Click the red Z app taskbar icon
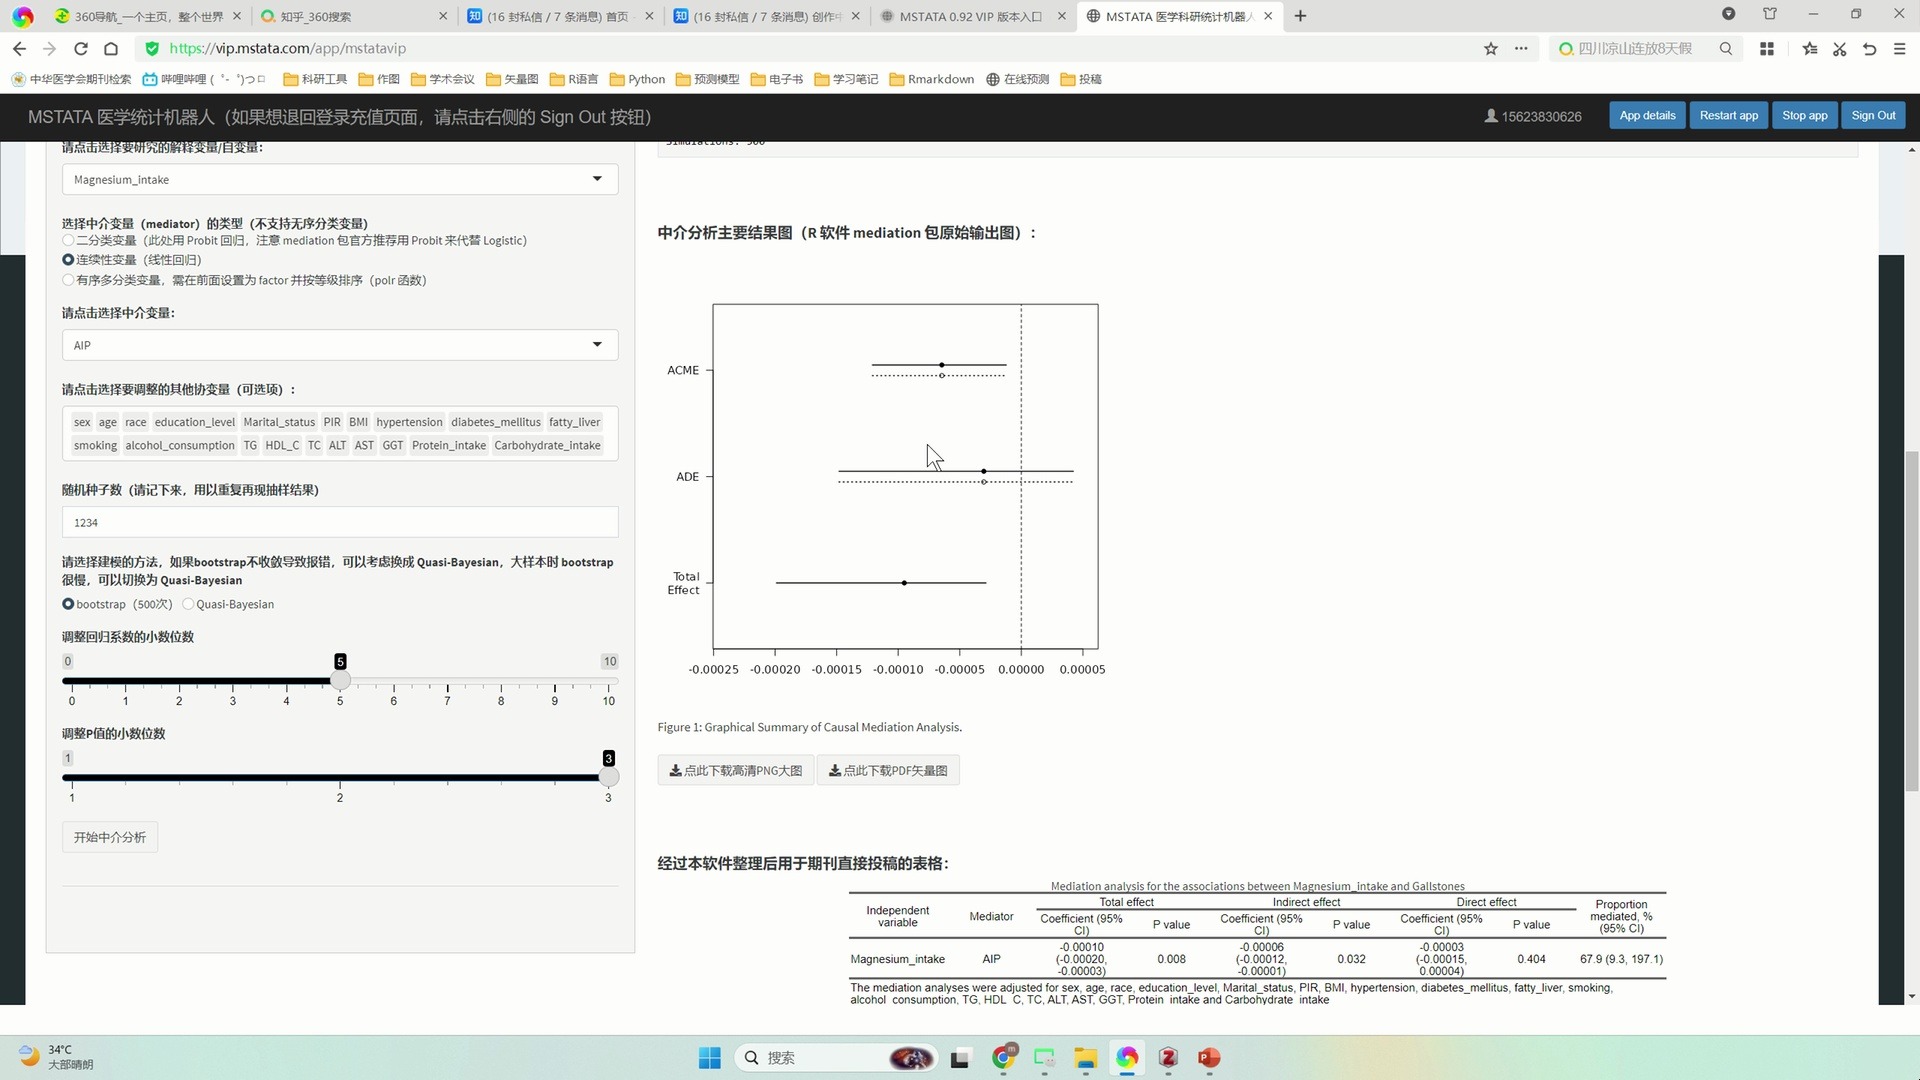 coord(1168,1058)
